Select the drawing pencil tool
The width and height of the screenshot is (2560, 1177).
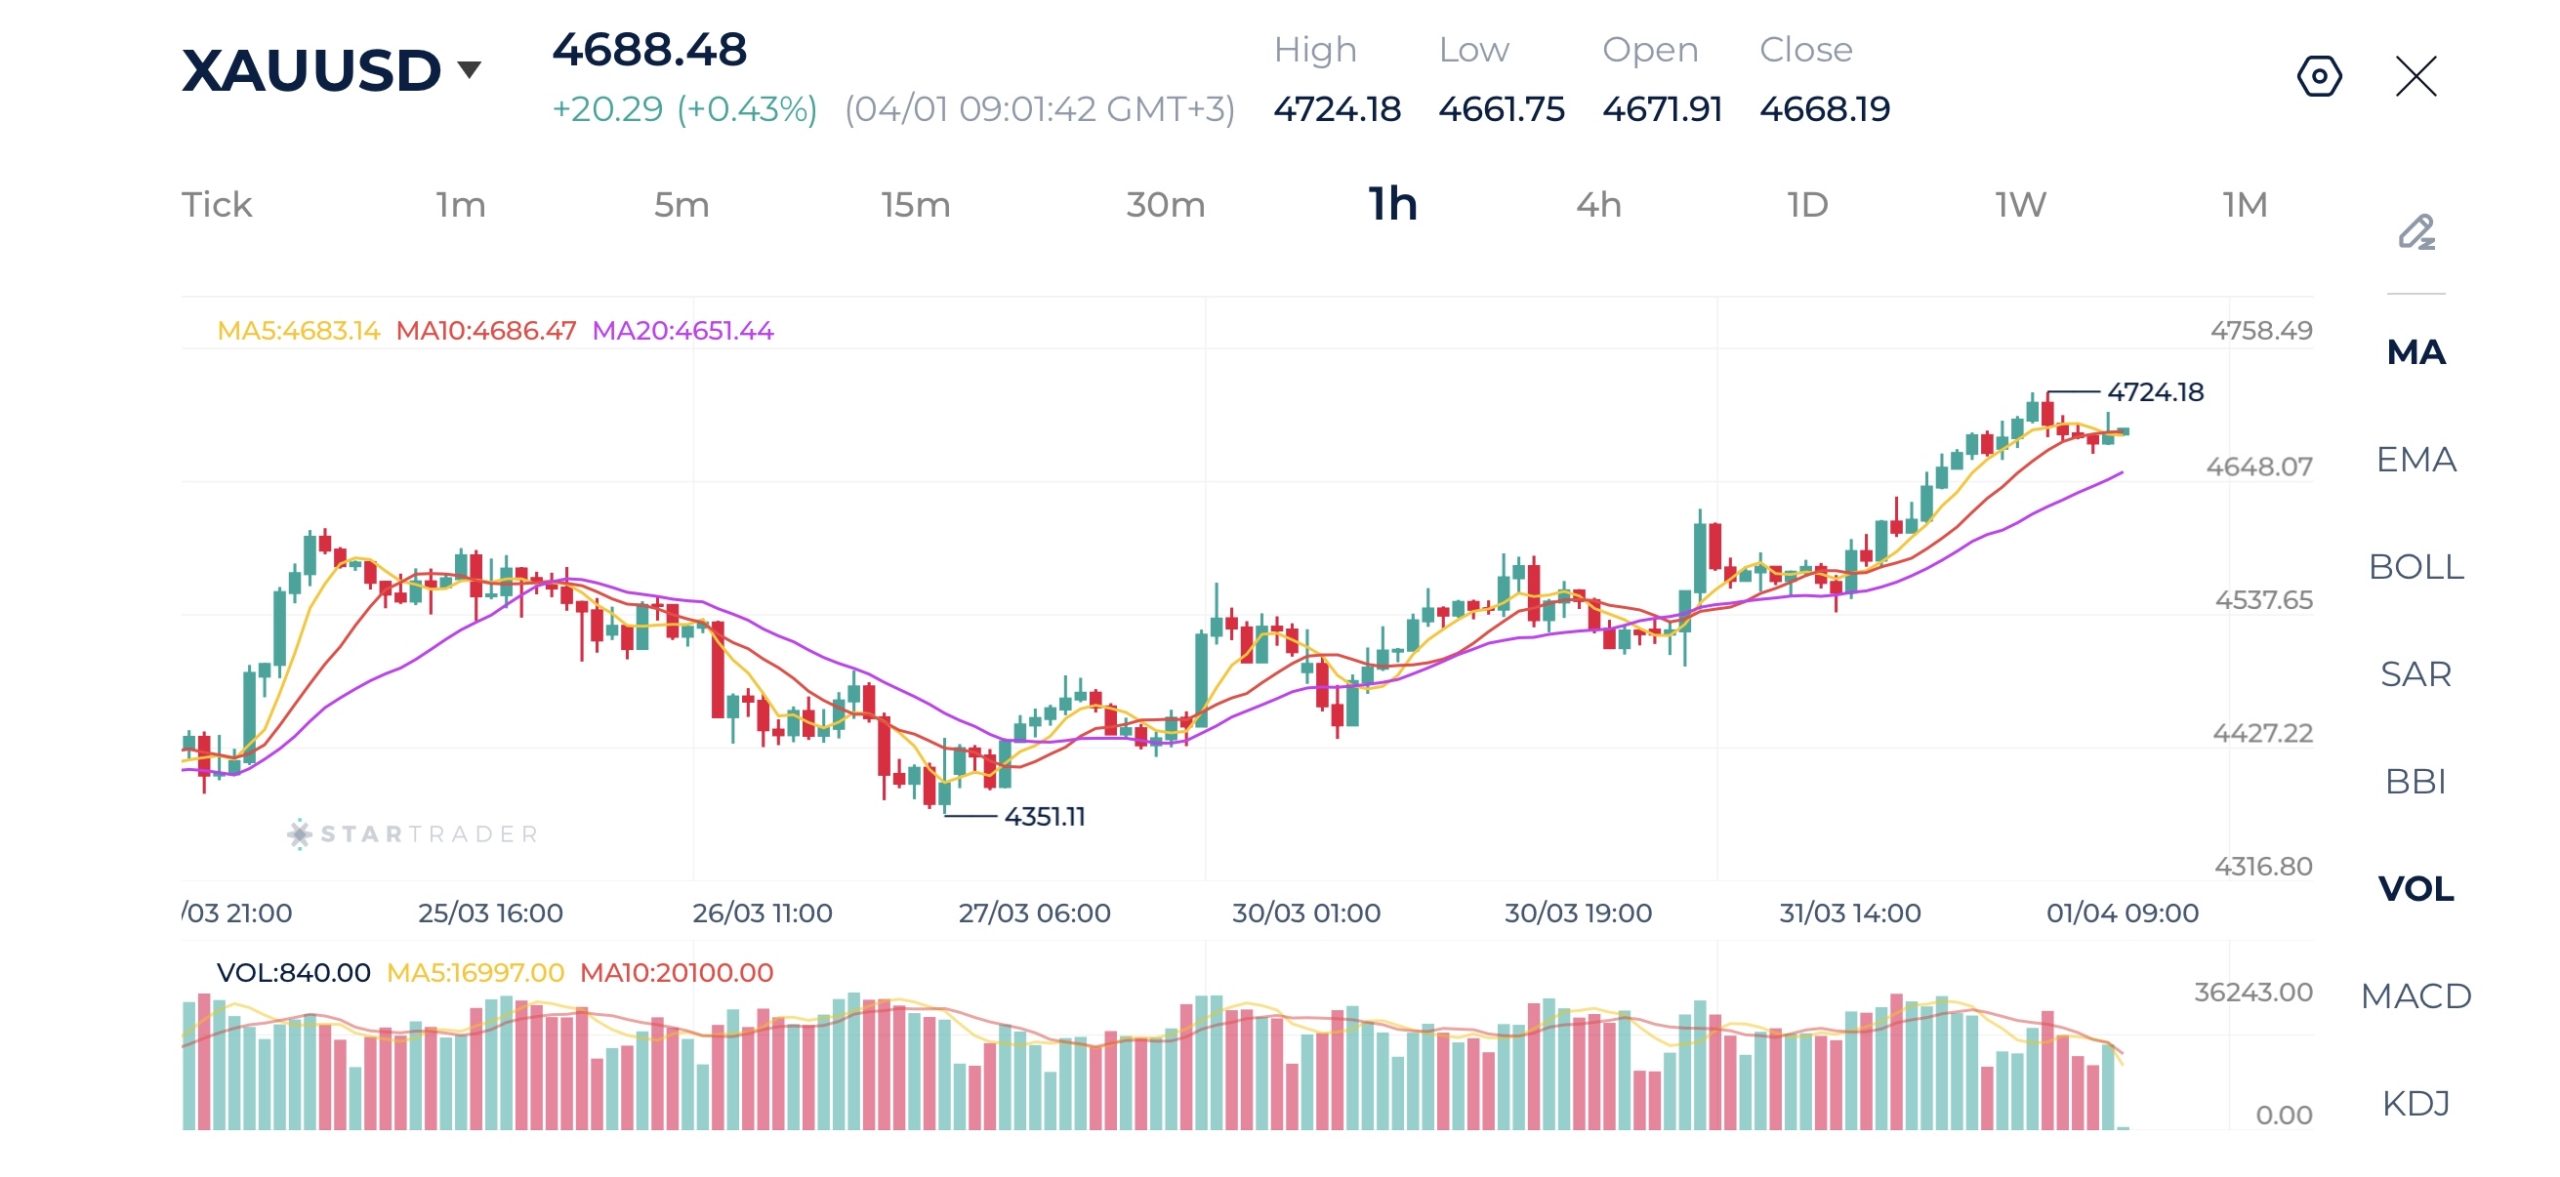[x=2416, y=232]
